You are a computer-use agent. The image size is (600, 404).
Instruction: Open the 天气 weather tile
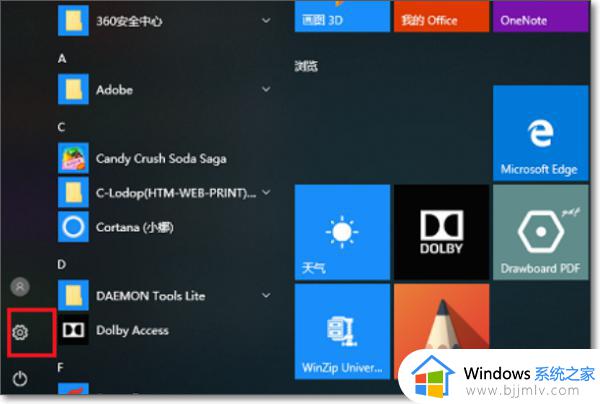(x=342, y=232)
